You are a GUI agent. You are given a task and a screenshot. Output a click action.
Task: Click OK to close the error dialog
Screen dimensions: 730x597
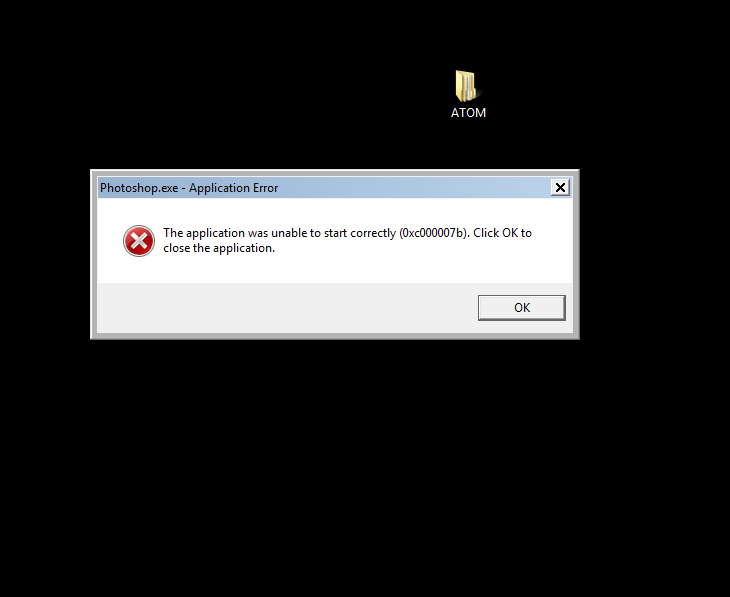[x=521, y=307]
